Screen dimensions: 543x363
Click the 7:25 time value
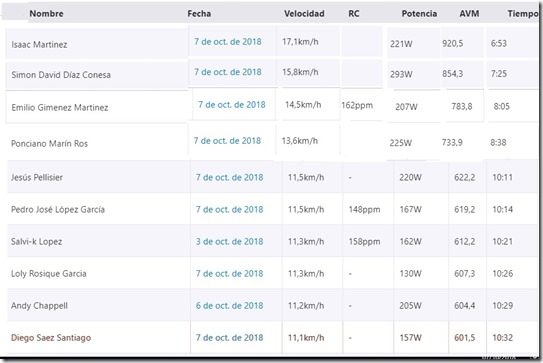point(499,74)
